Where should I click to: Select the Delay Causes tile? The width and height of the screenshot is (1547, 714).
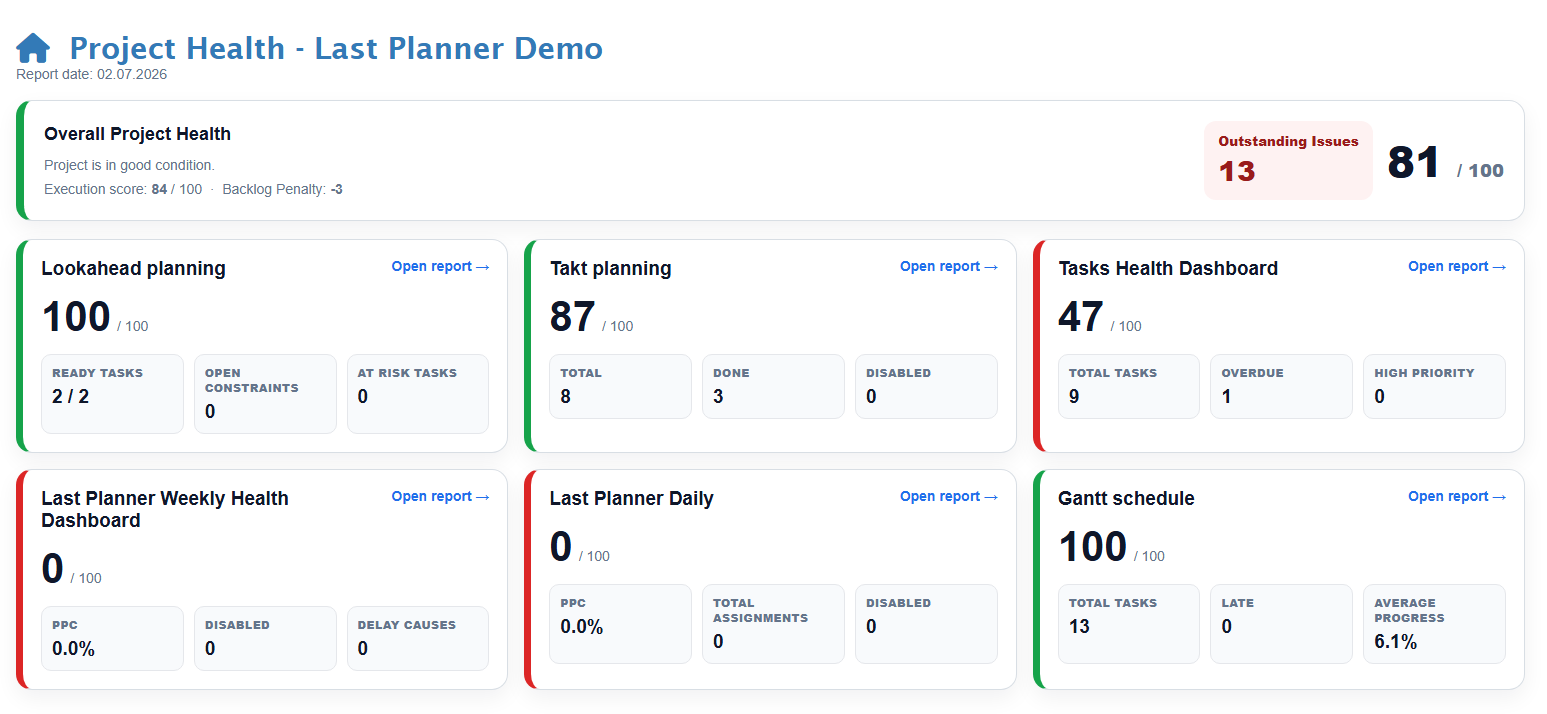[x=418, y=638]
